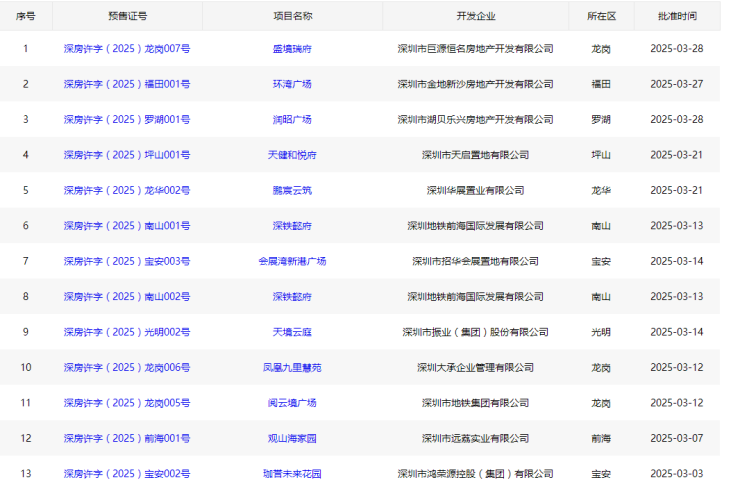This screenshot has width=740, height=489.
Task: Click the 项目名称 column header
Action: pos(292,16)
